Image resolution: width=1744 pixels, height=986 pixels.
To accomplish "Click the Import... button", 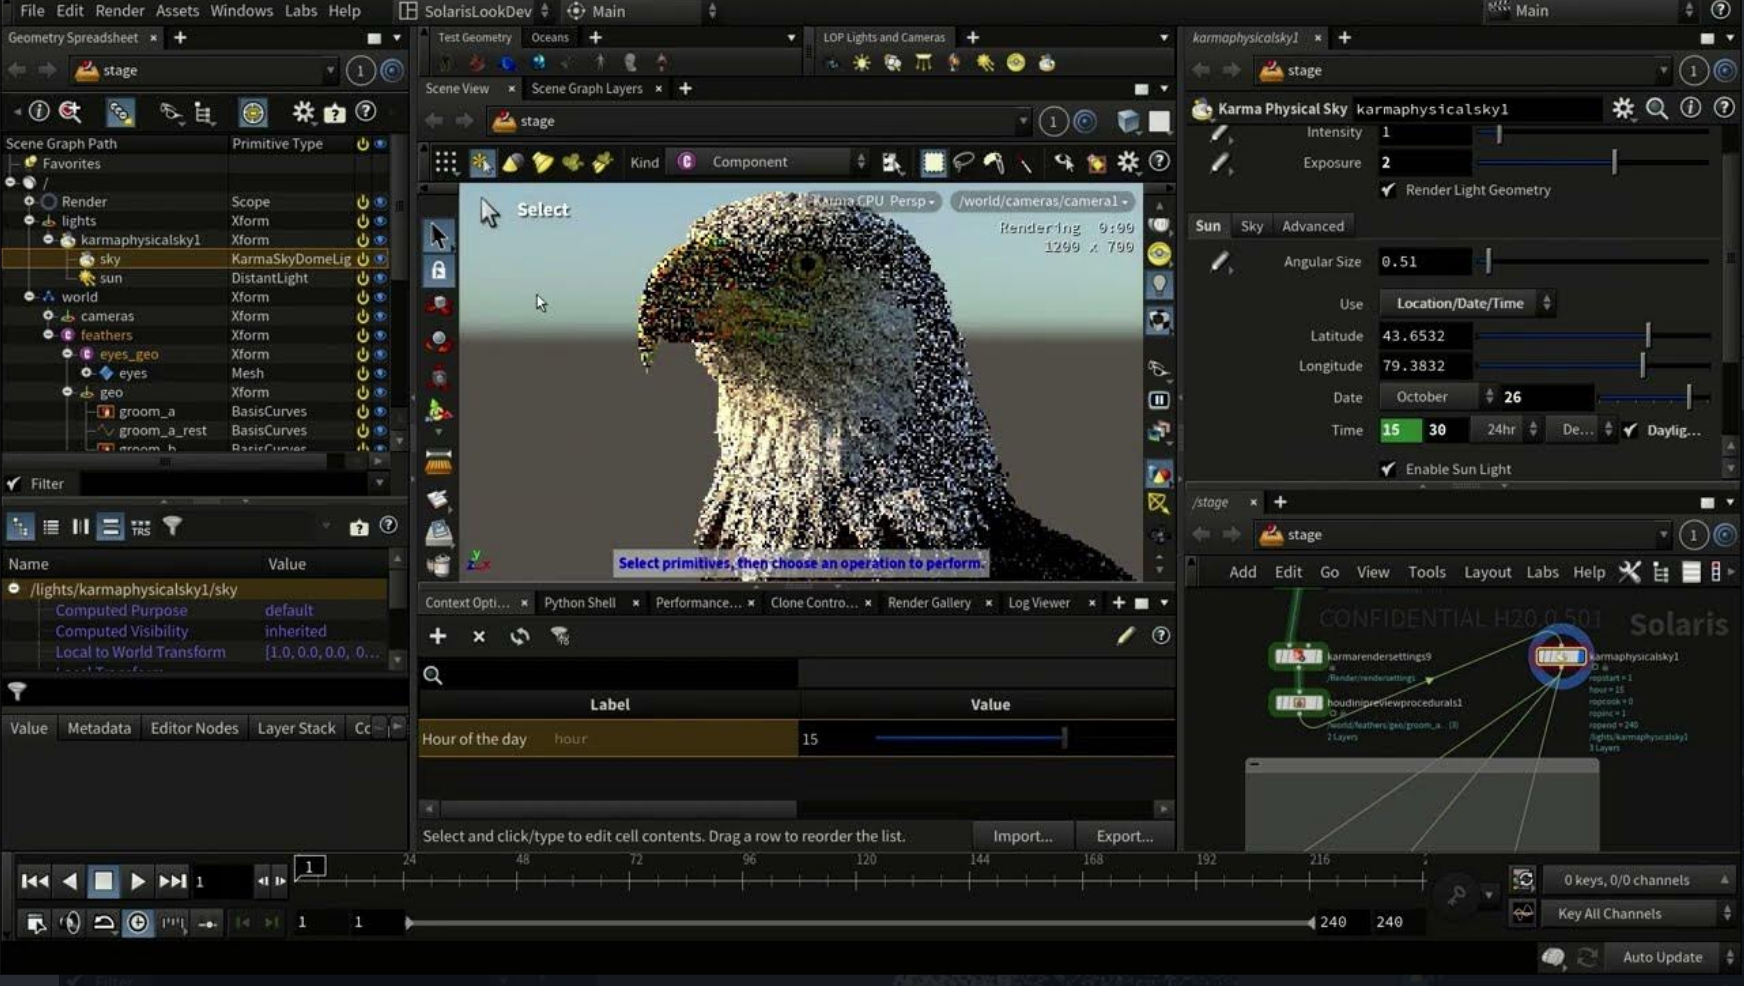I will pyautogui.click(x=1022, y=836).
